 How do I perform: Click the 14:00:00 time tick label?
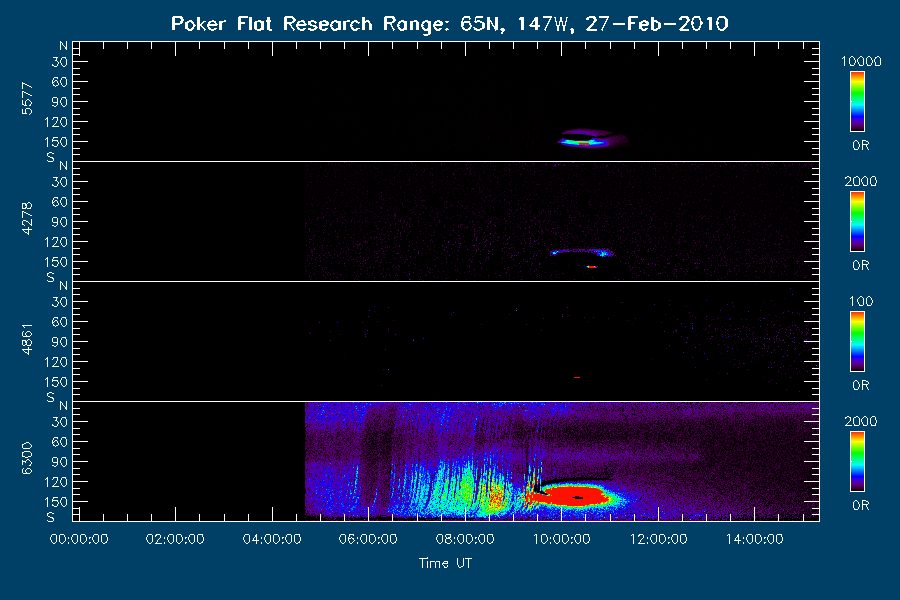[x=754, y=539]
